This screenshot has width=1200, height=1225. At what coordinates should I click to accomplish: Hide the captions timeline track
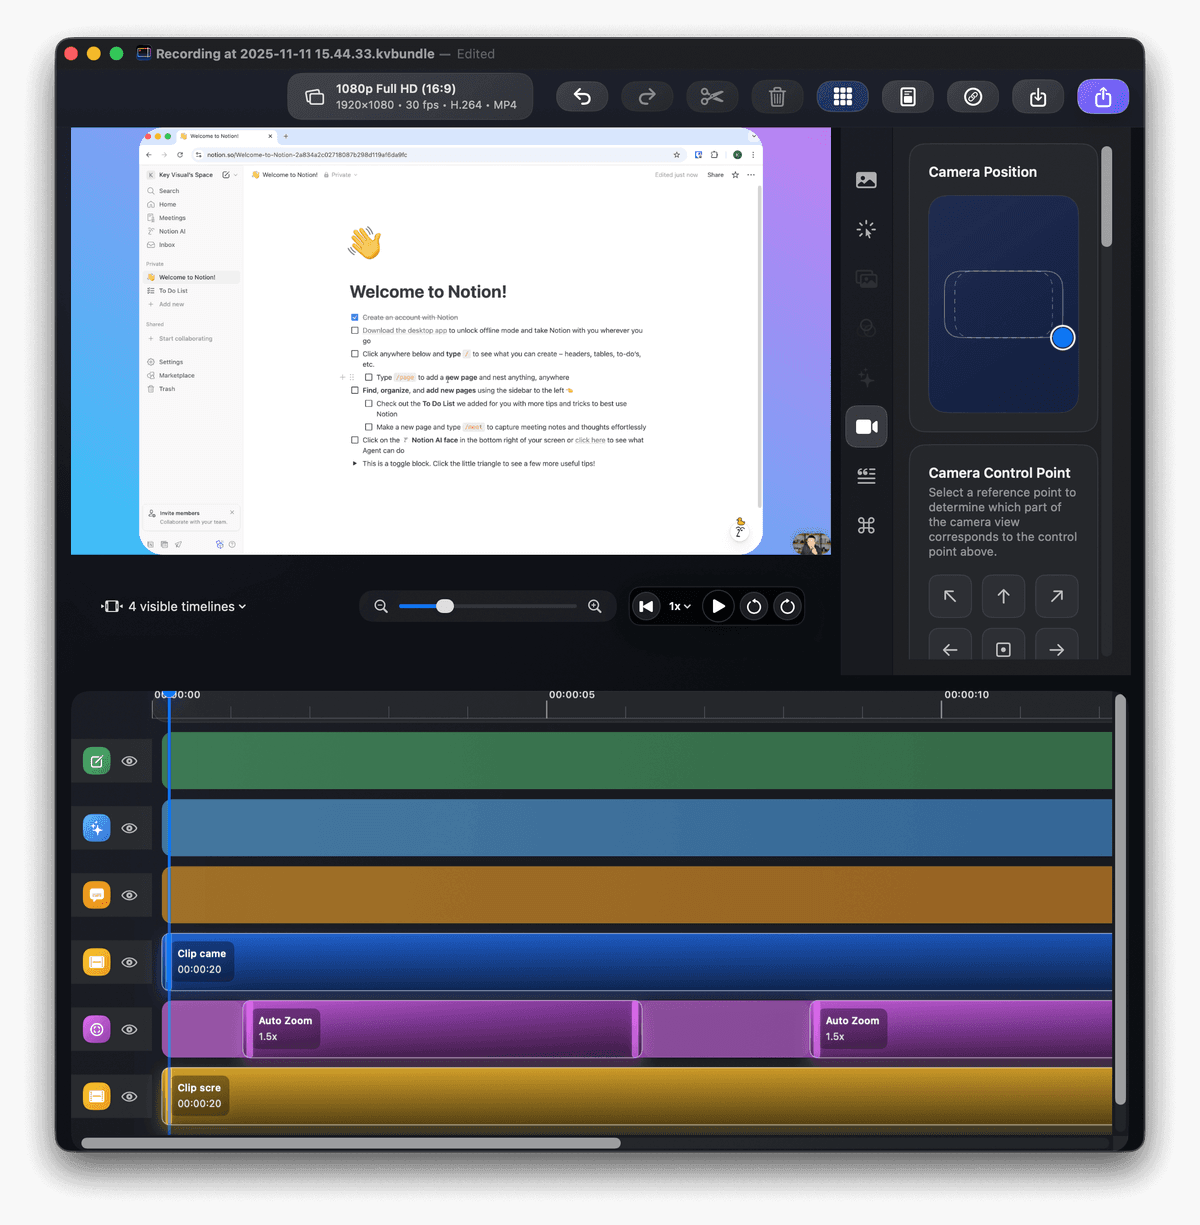(130, 895)
